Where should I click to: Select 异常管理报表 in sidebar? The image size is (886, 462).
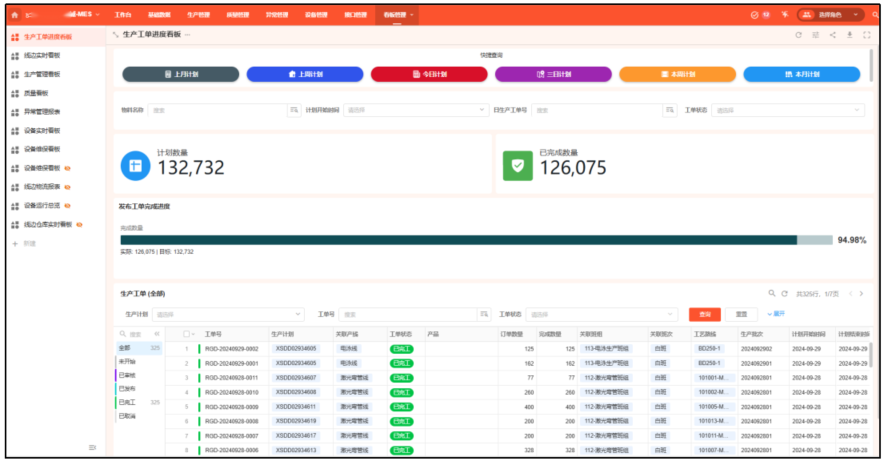pyautogui.click(x=41, y=112)
